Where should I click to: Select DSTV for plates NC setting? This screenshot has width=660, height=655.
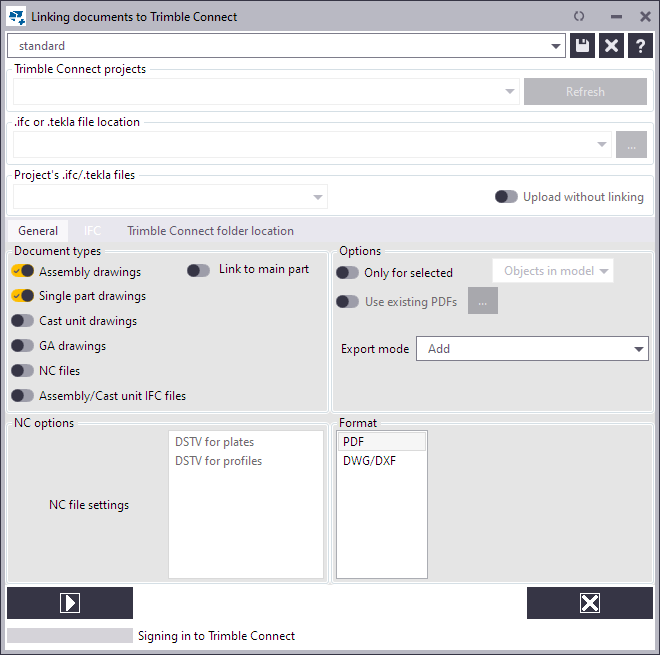pyautogui.click(x=246, y=442)
